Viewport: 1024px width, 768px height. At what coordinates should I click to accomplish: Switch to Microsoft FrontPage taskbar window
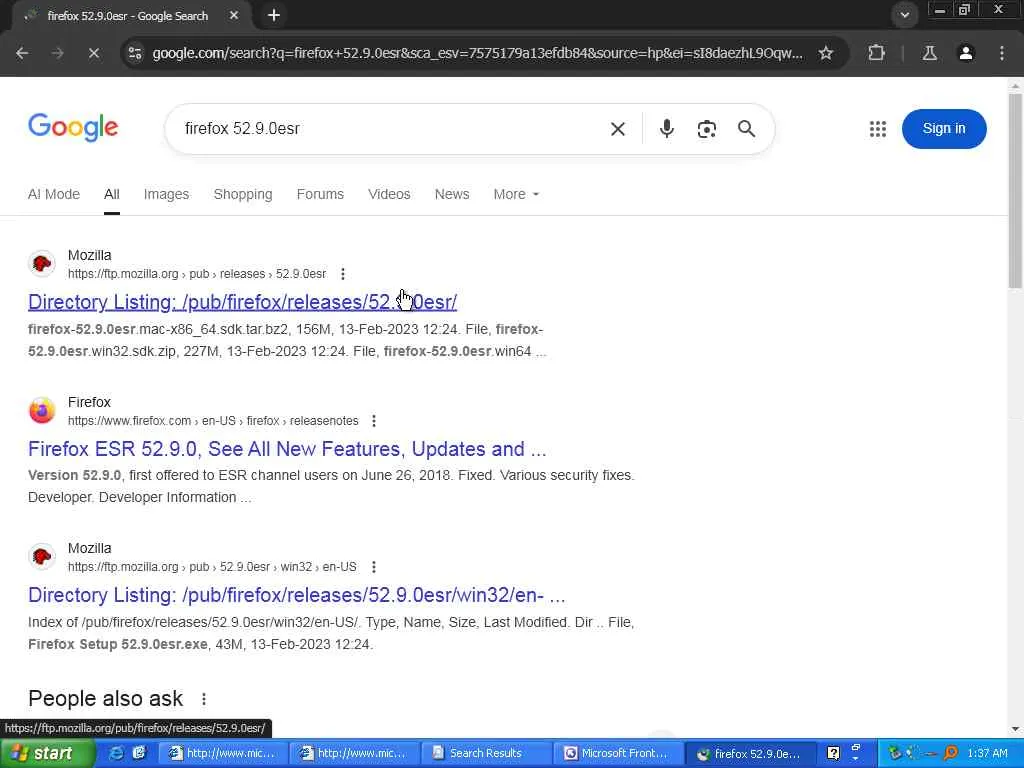[617, 754]
